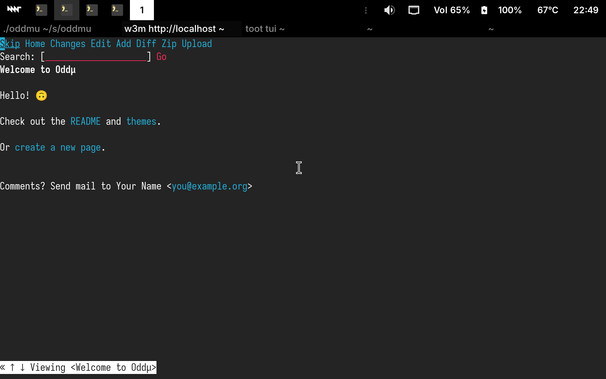Select the highlighted second terminal taskbar icon

click(66, 10)
